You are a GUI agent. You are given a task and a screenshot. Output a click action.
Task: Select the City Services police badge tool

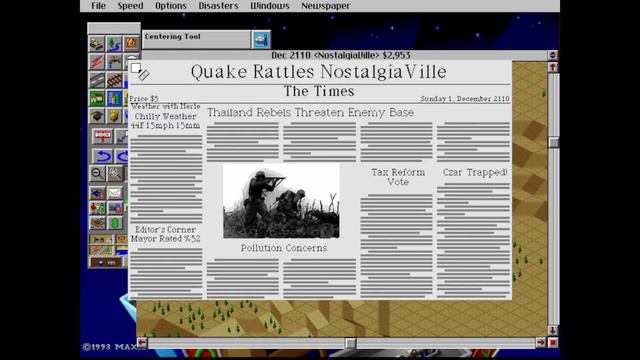114,116
